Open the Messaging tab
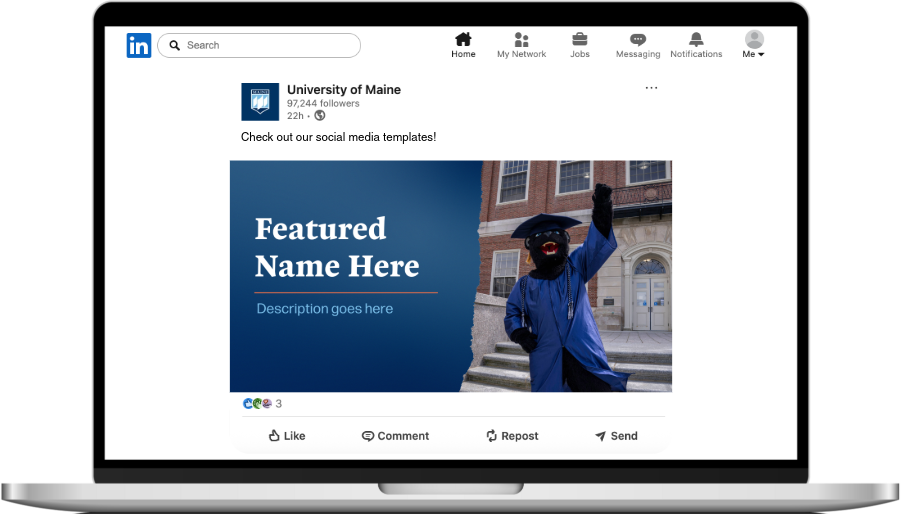This screenshot has width=901, height=514. [x=638, y=45]
